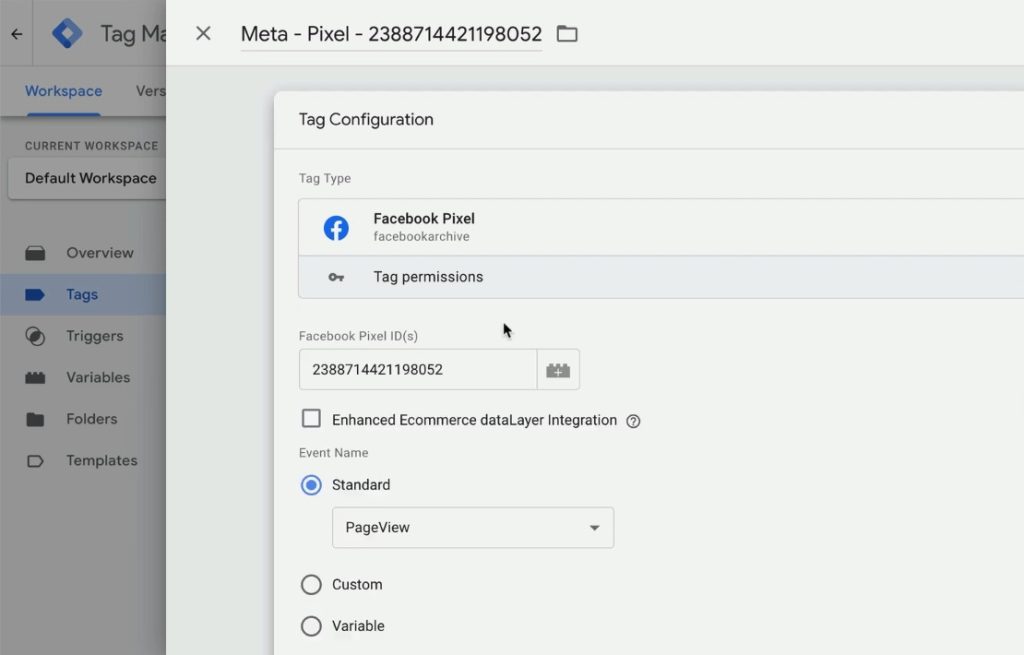
Task: Click the 'Facebook Pixel ID(s)' label
Action: [358, 336]
